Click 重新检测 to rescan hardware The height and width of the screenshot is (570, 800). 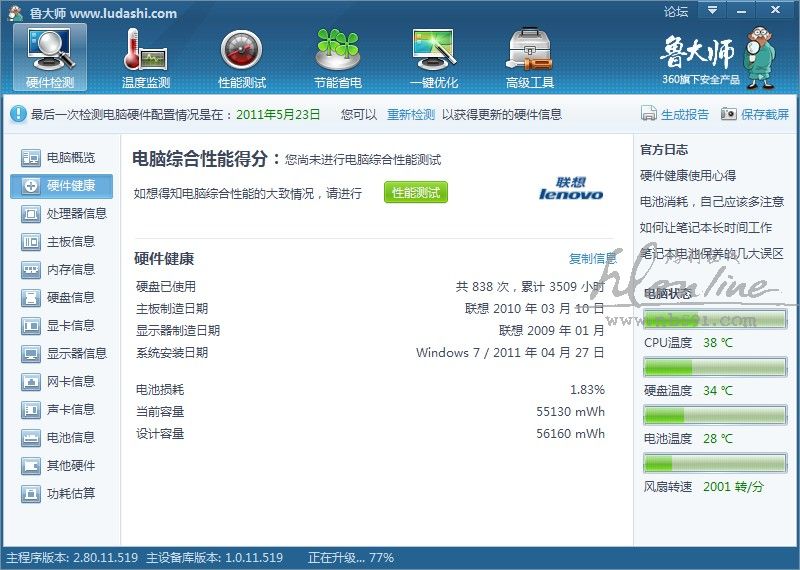[x=411, y=114]
